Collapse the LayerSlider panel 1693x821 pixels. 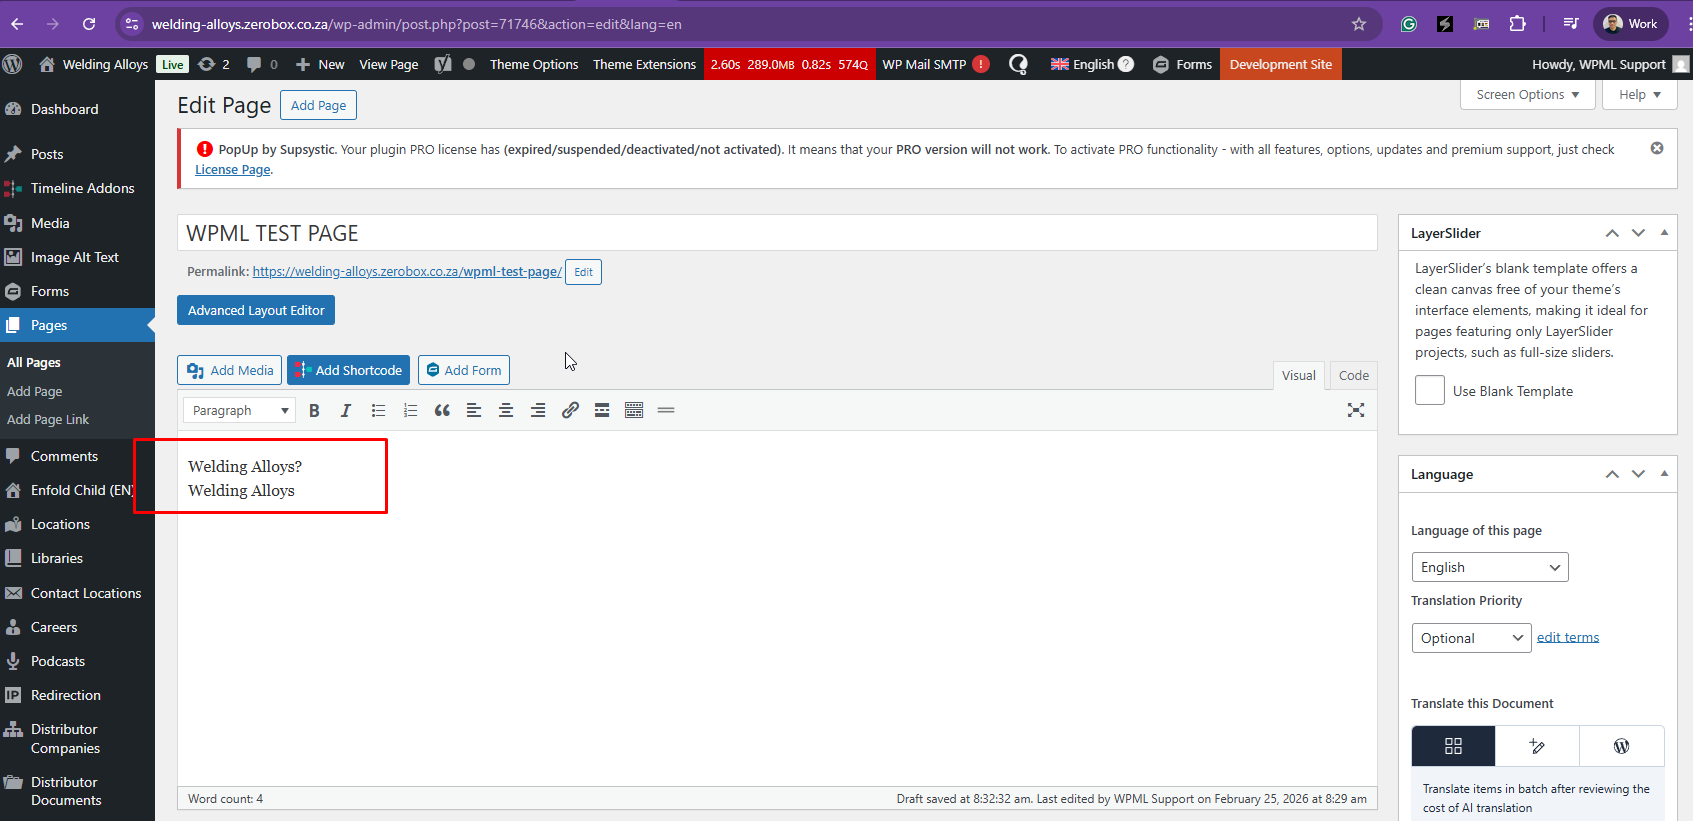click(x=1664, y=233)
